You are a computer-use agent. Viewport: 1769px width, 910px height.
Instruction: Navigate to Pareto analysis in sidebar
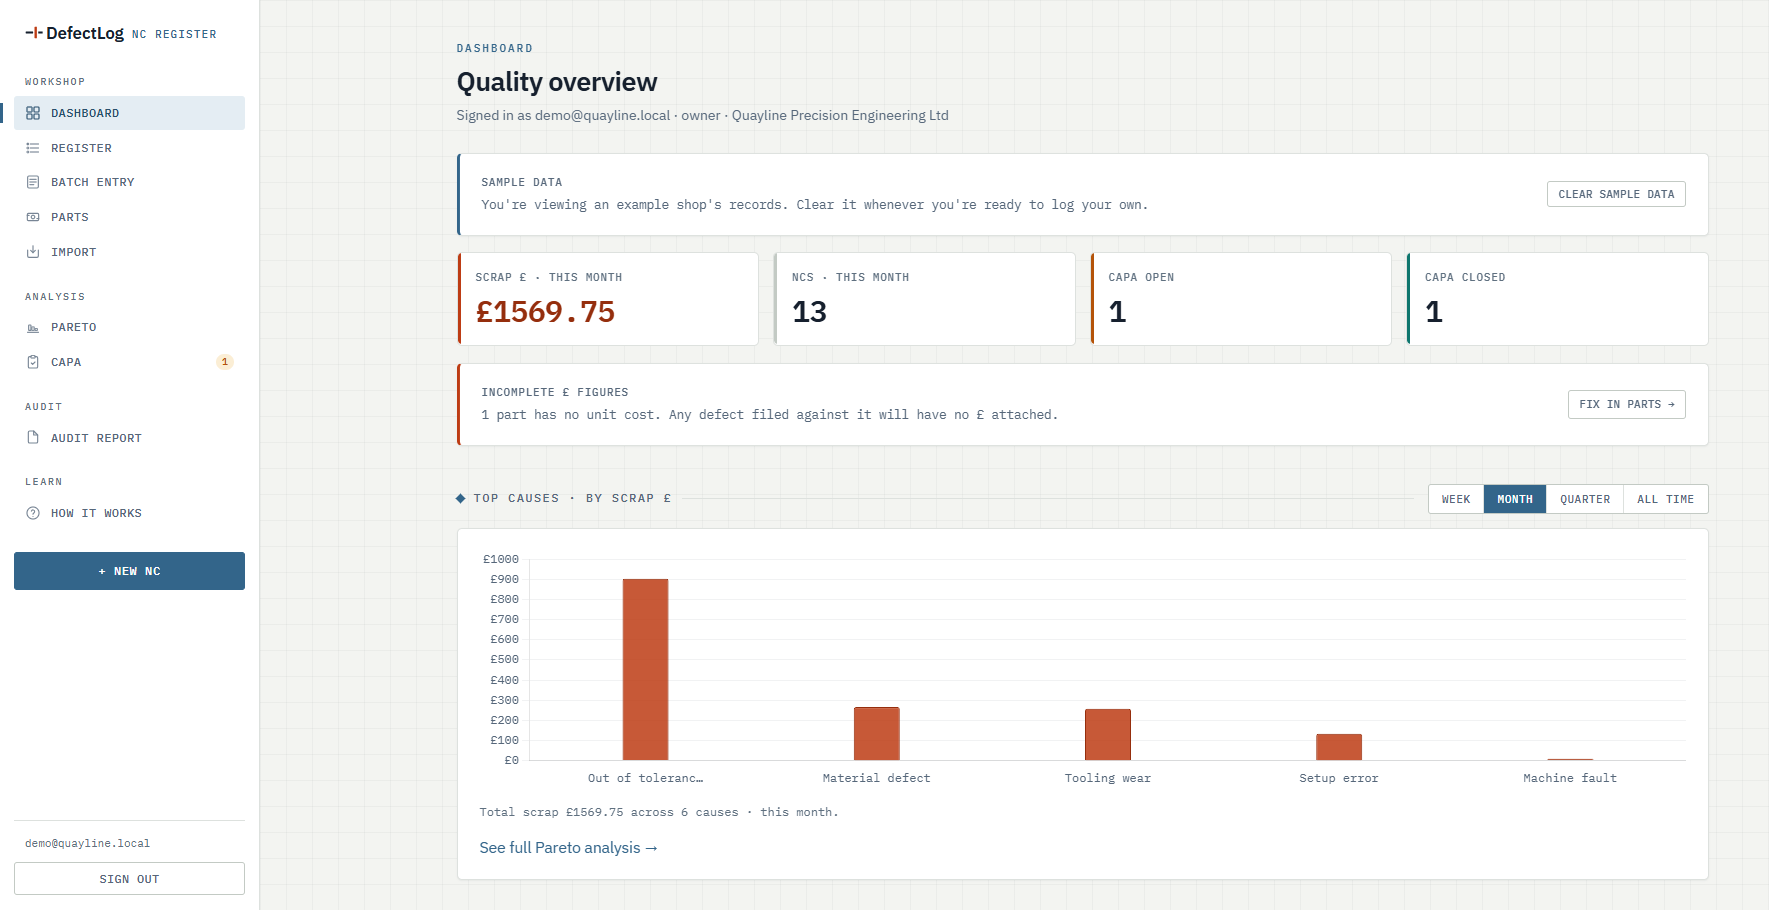(129, 327)
